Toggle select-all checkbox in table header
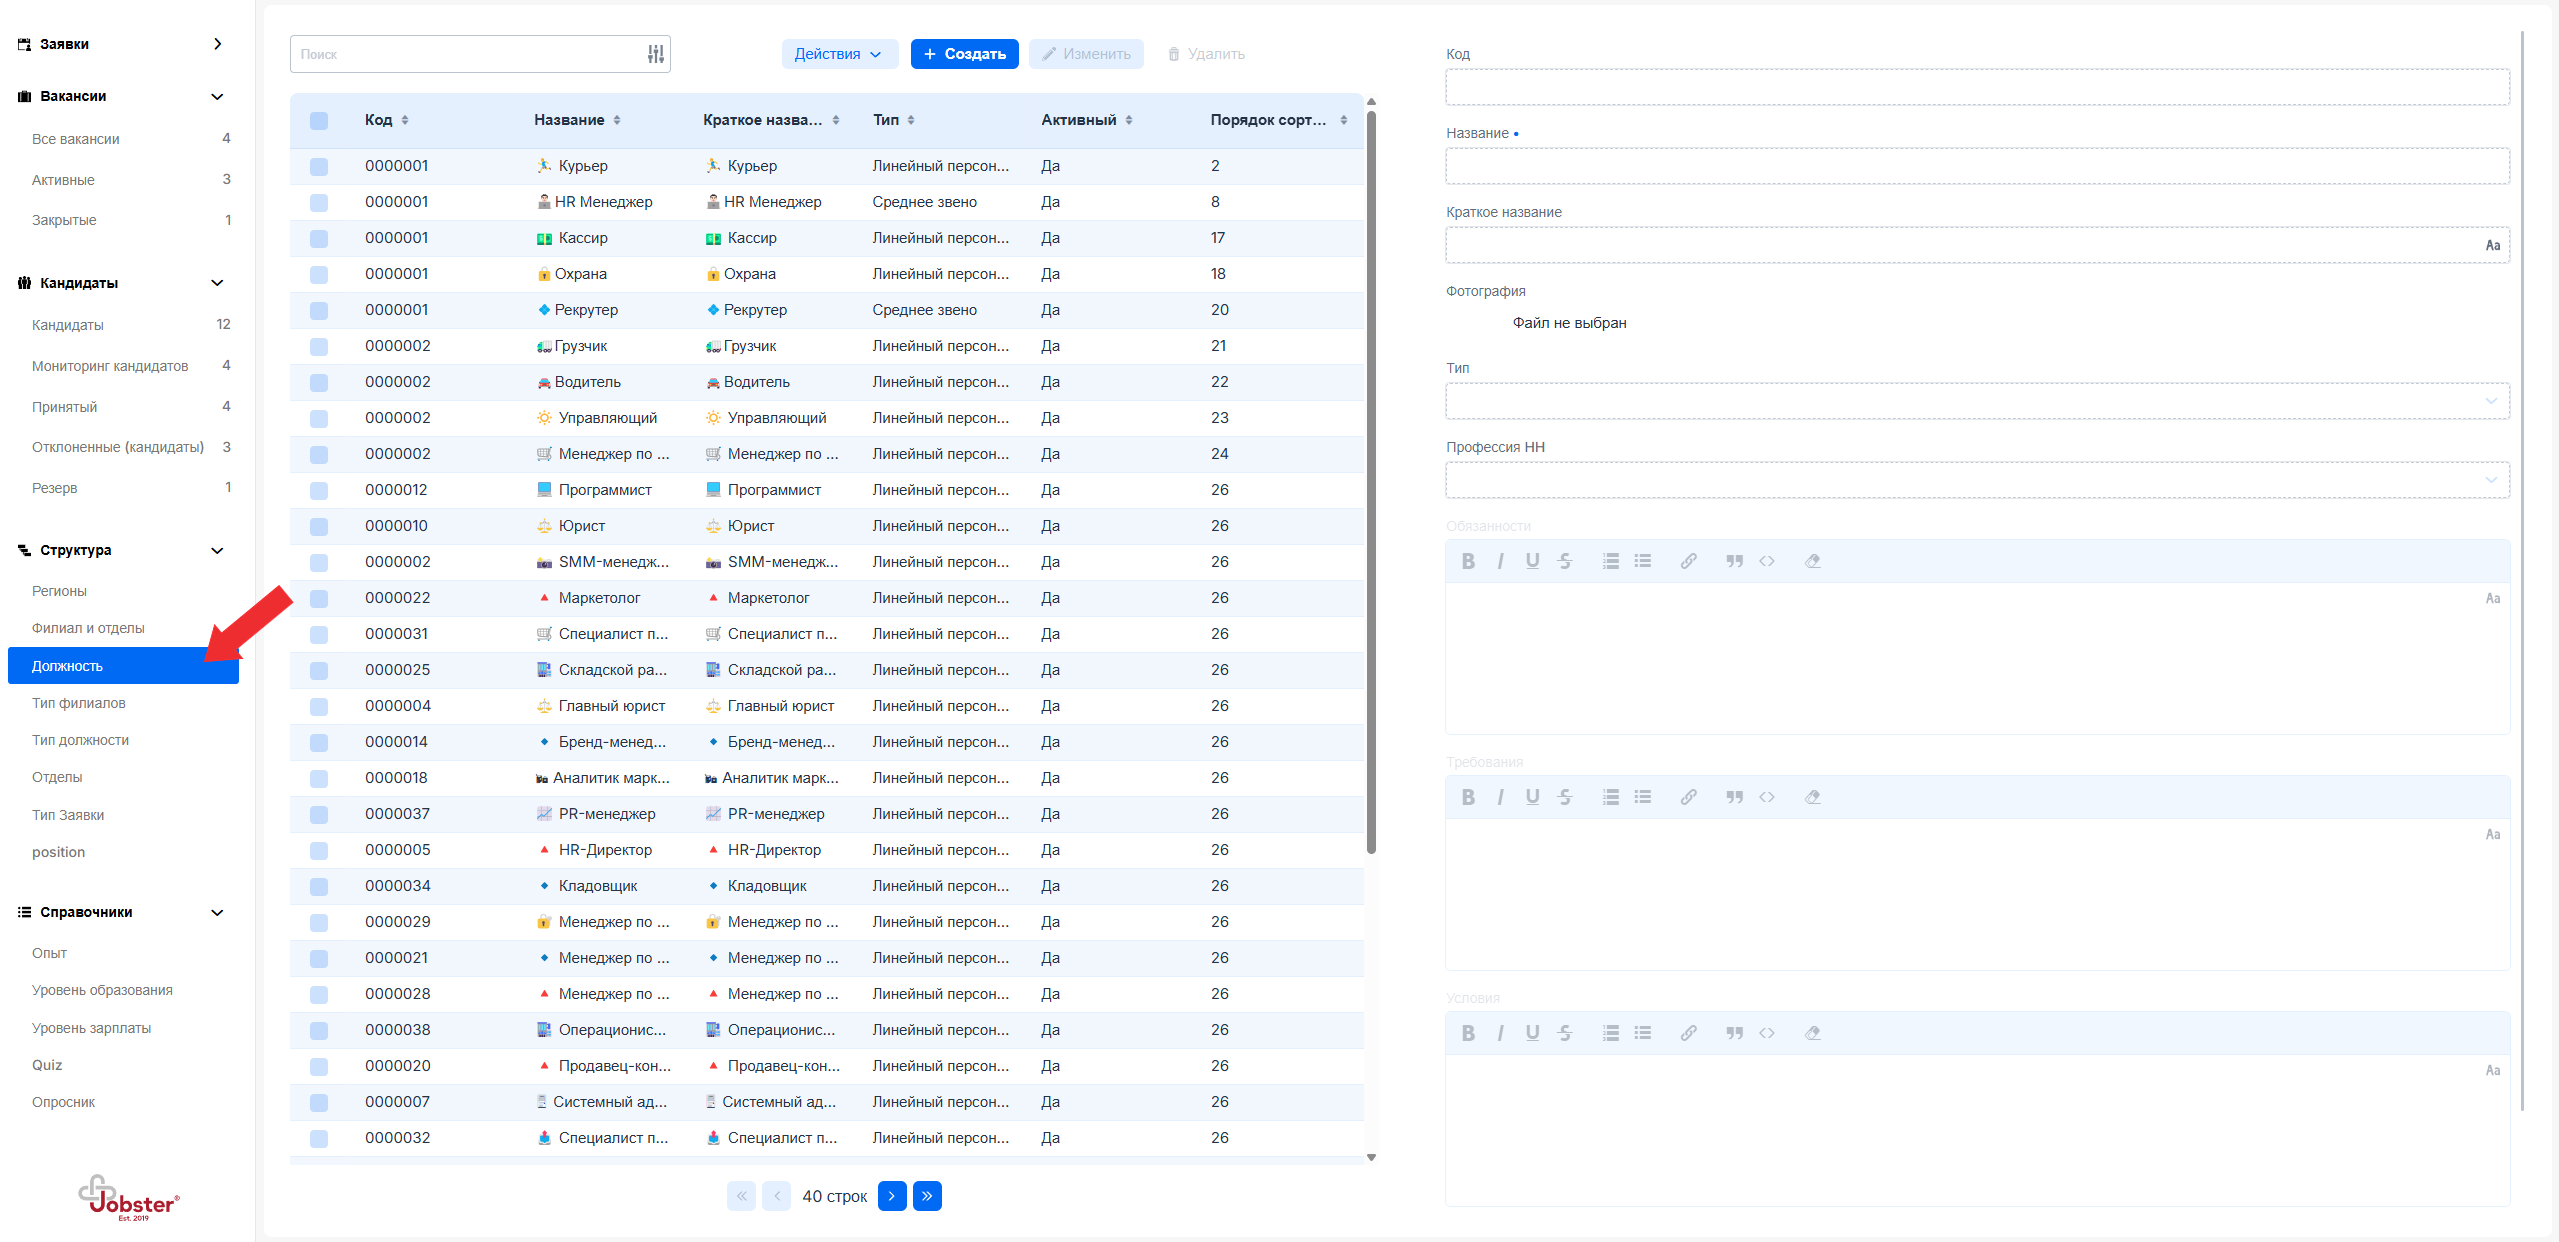This screenshot has height=1242, width=2559. 319,120
